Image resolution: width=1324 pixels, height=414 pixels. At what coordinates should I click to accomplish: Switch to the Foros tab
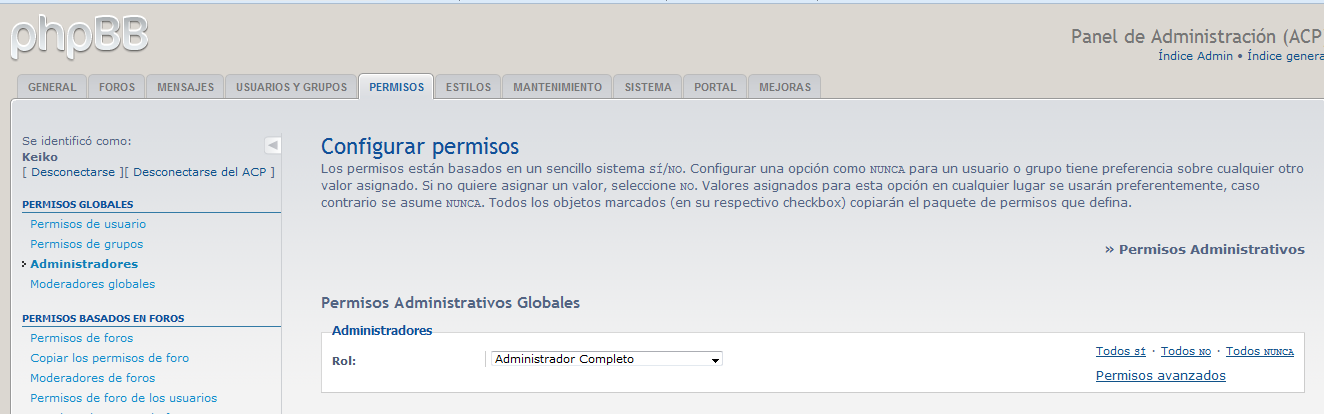[x=117, y=87]
